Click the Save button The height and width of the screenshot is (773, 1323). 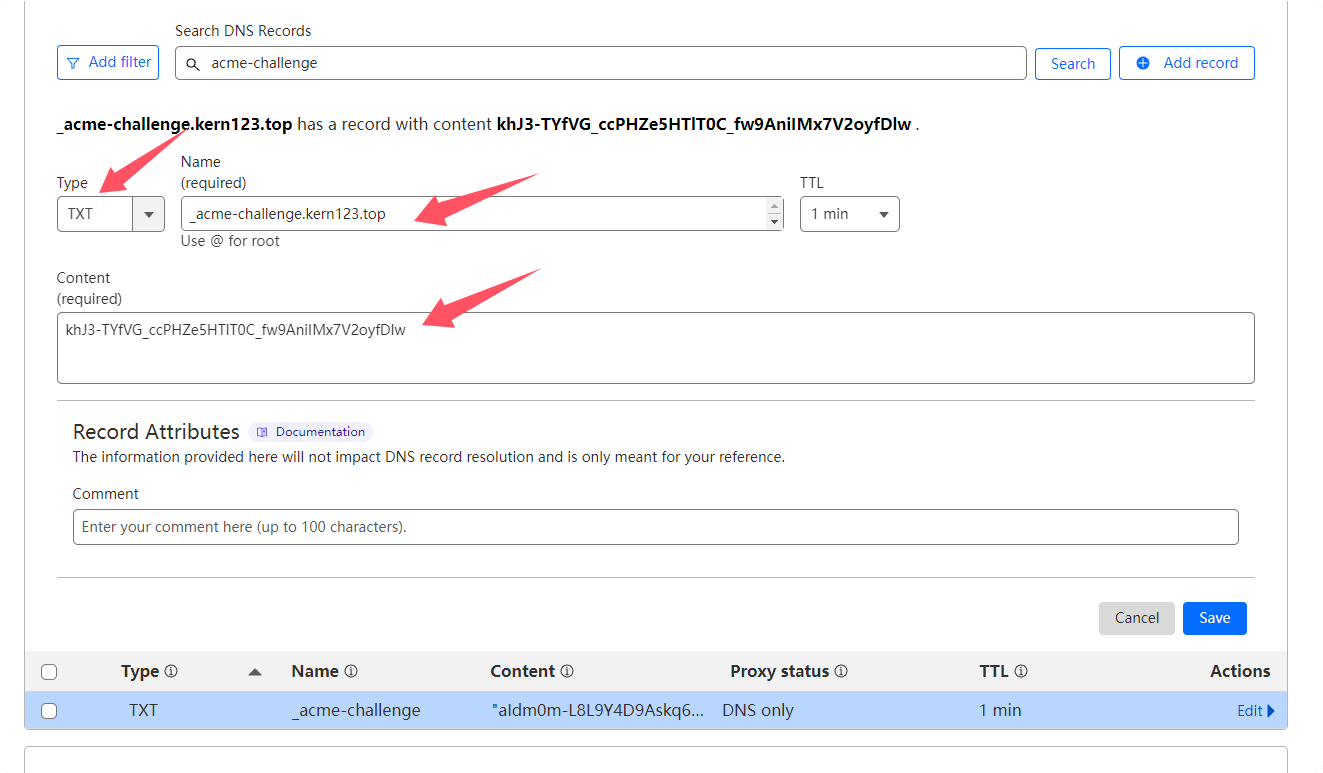pos(1214,618)
